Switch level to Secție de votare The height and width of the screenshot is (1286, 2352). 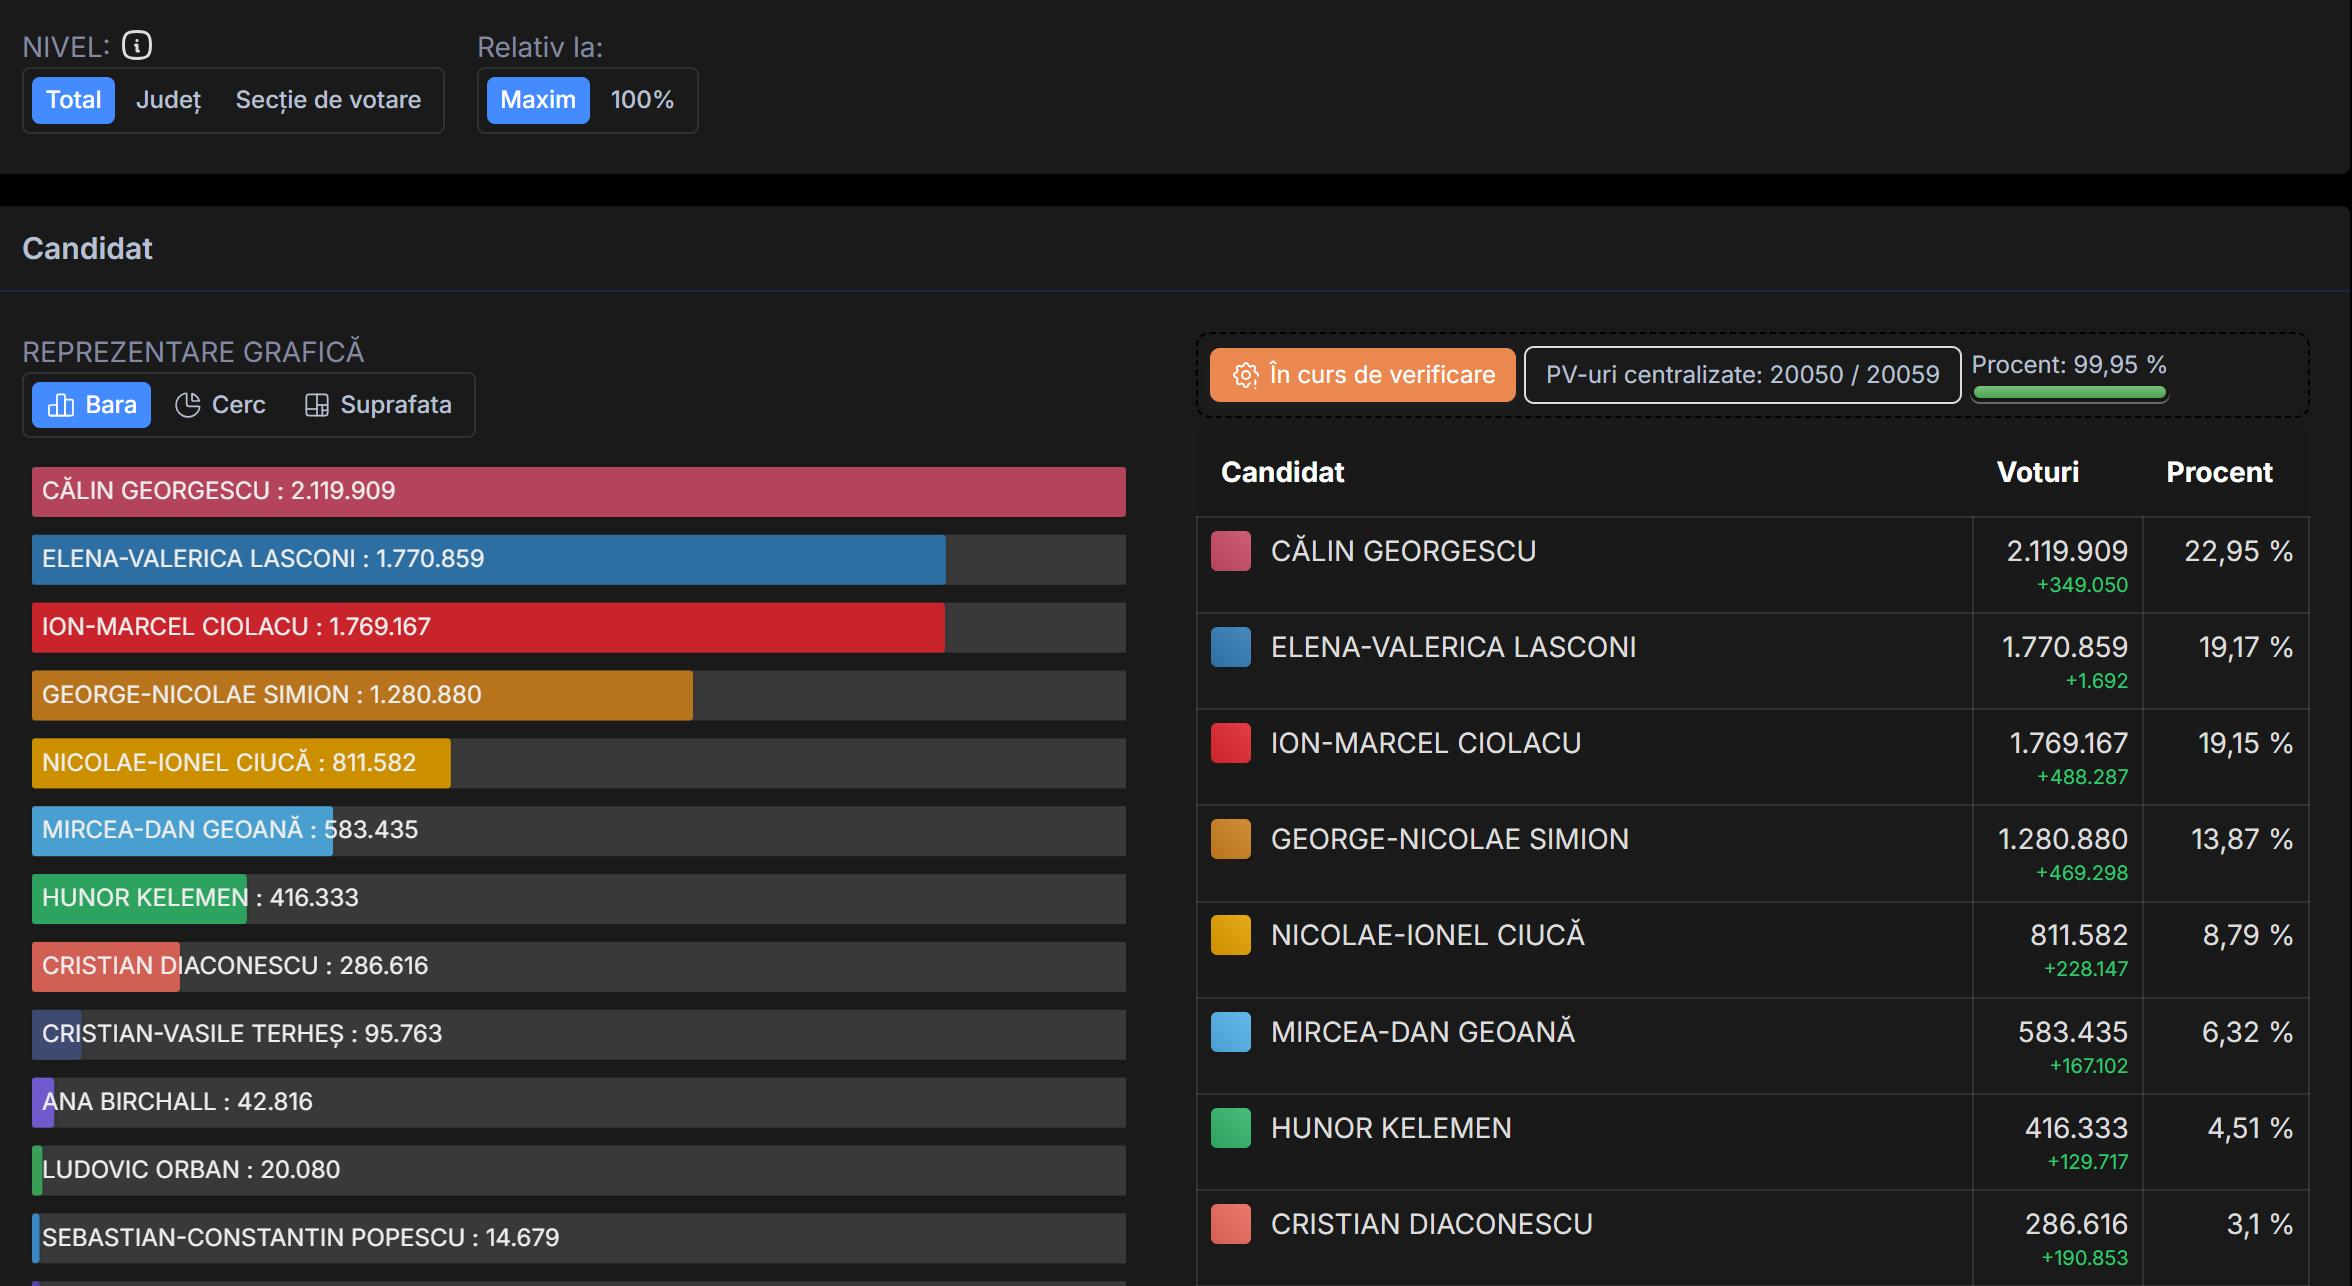tap(328, 100)
